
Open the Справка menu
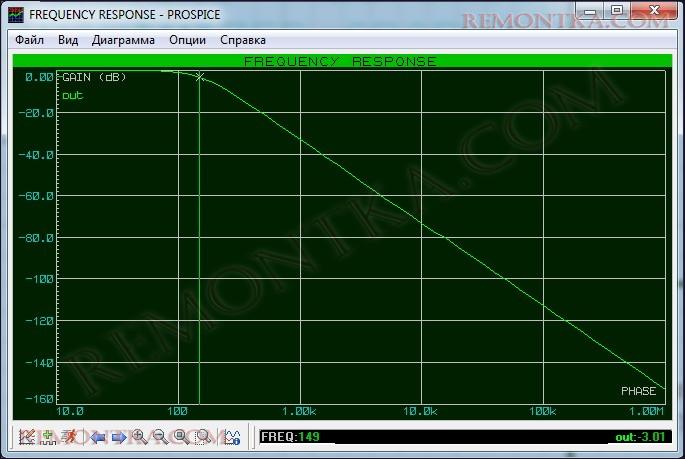pyautogui.click(x=242, y=40)
